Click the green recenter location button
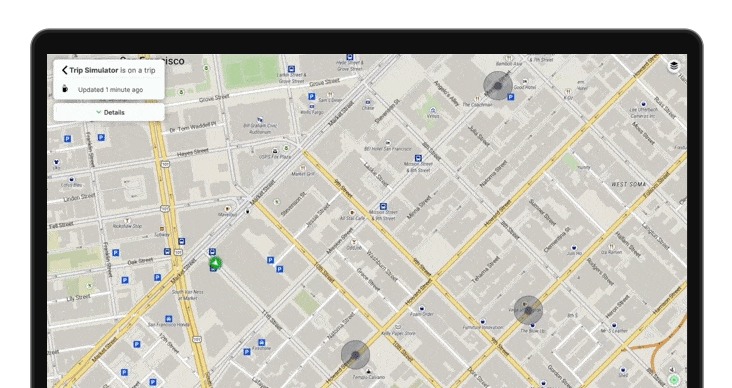 click(x=673, y=380)
